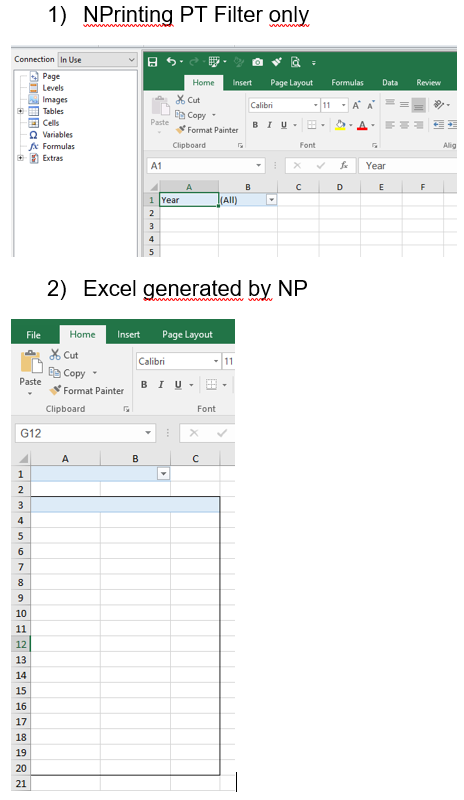The height and width of the screenshot is (800, 464).
Task: Open Insert tab in template editor ribbon
Action: coord(242,83)
